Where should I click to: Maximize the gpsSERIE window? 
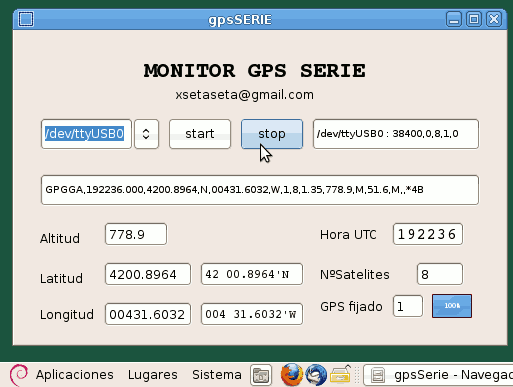click(474, 19)
